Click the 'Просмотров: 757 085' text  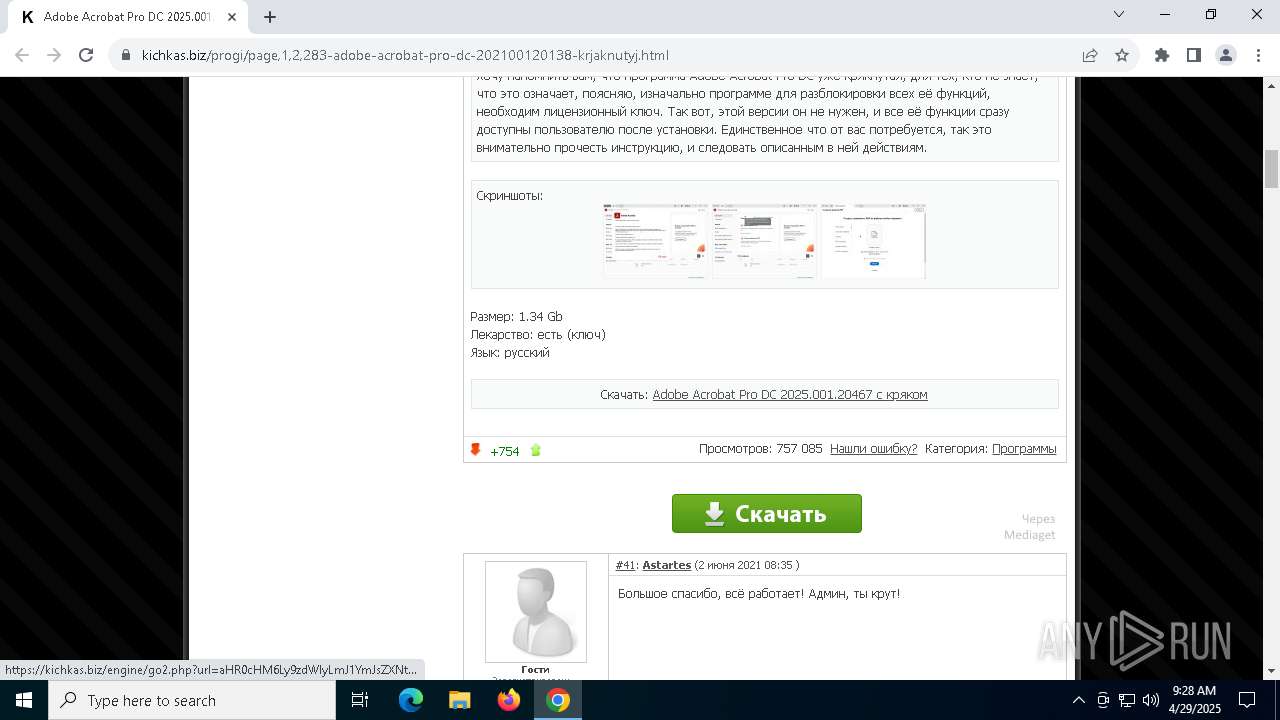pyautogui.click(x=760, y=449)
